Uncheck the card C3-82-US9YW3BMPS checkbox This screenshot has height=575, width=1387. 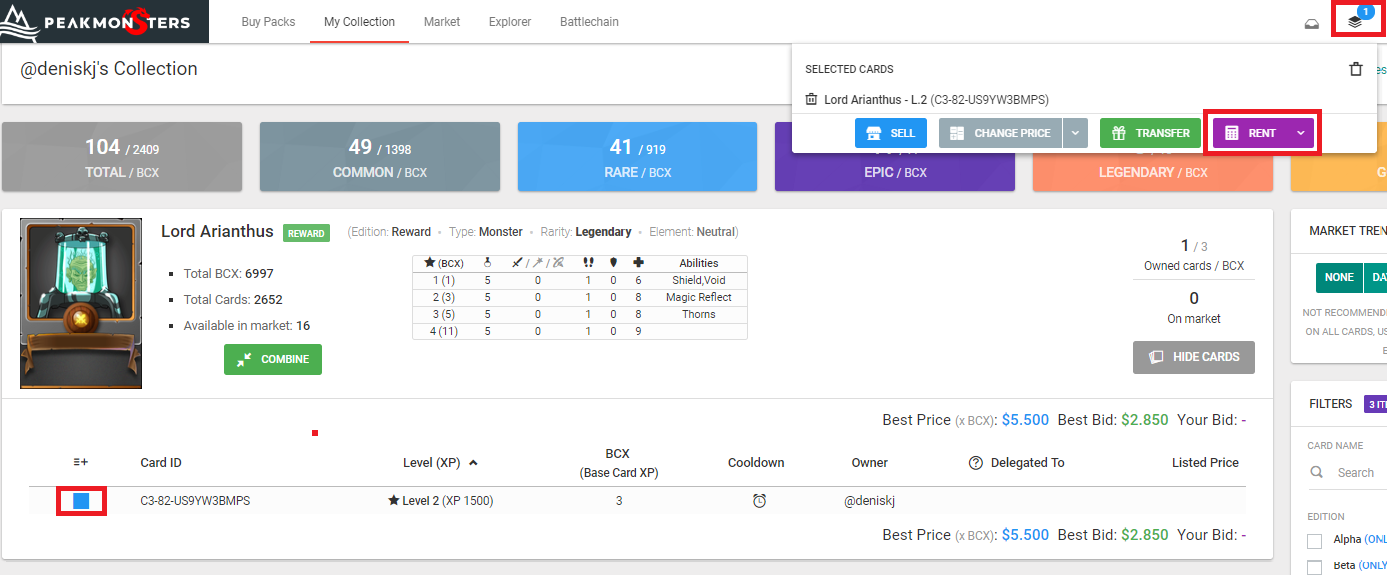point(81,500)
